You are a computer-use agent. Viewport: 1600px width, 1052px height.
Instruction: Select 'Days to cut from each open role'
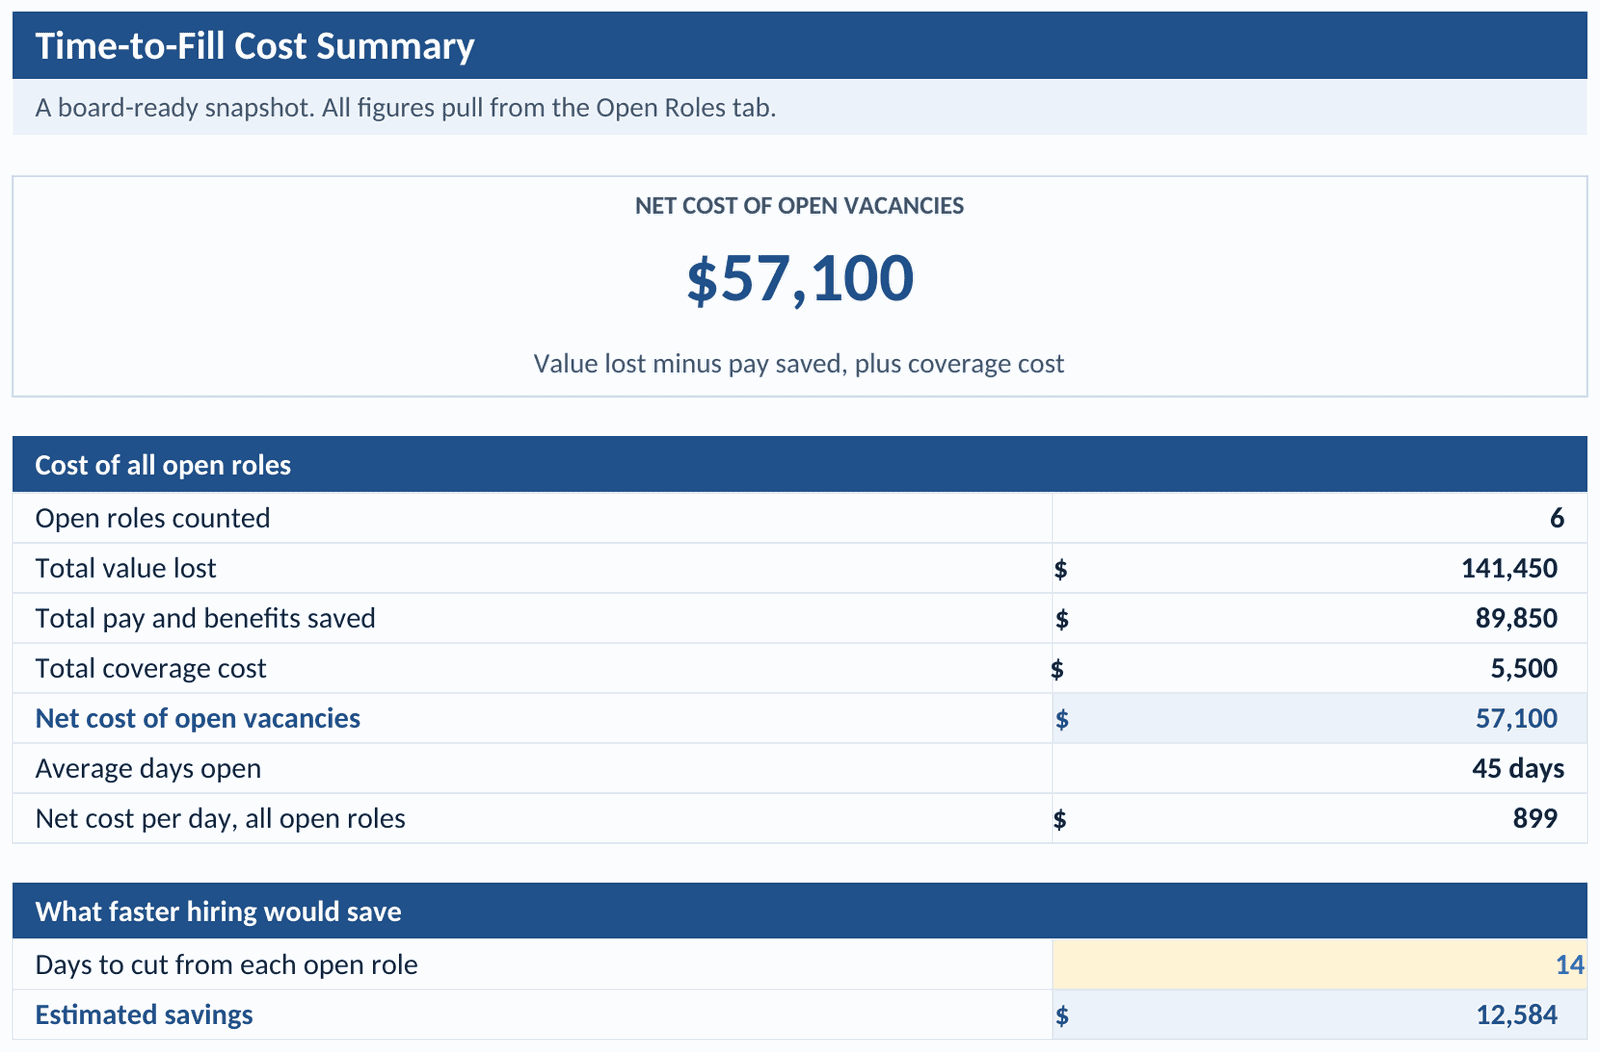pos(226,965)
